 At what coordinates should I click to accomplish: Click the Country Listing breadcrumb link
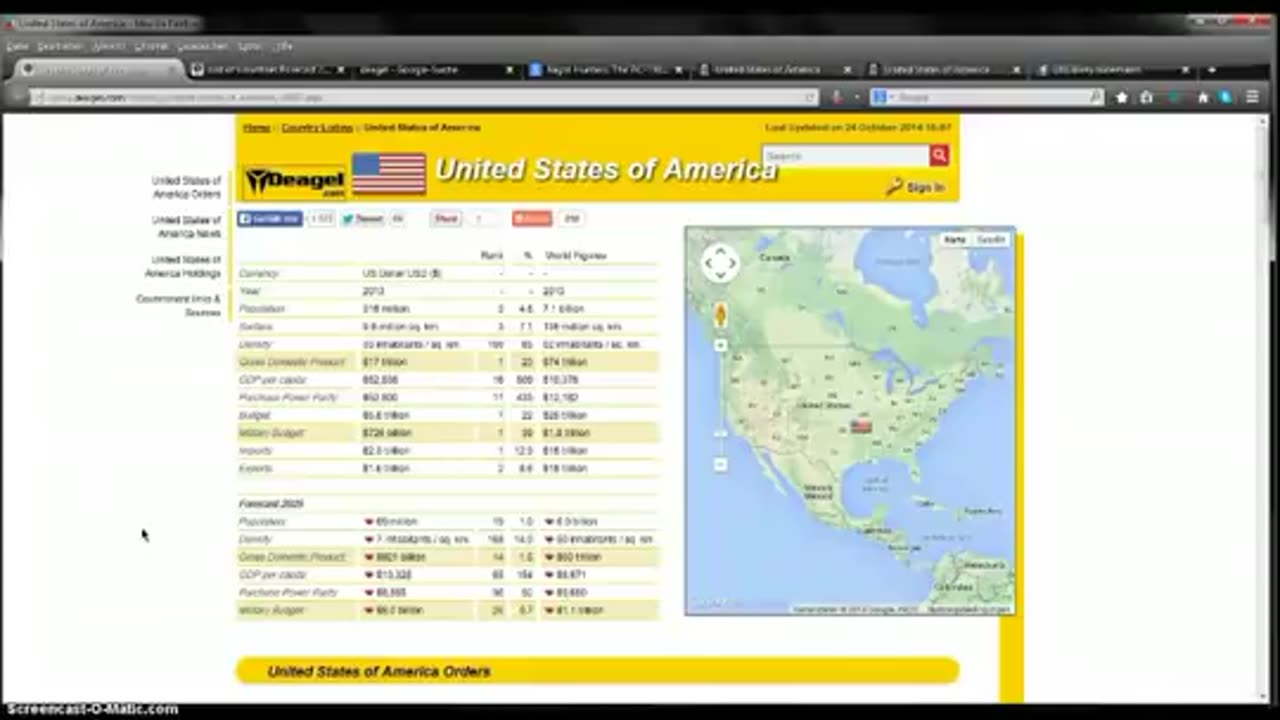[x=317, y=128]
